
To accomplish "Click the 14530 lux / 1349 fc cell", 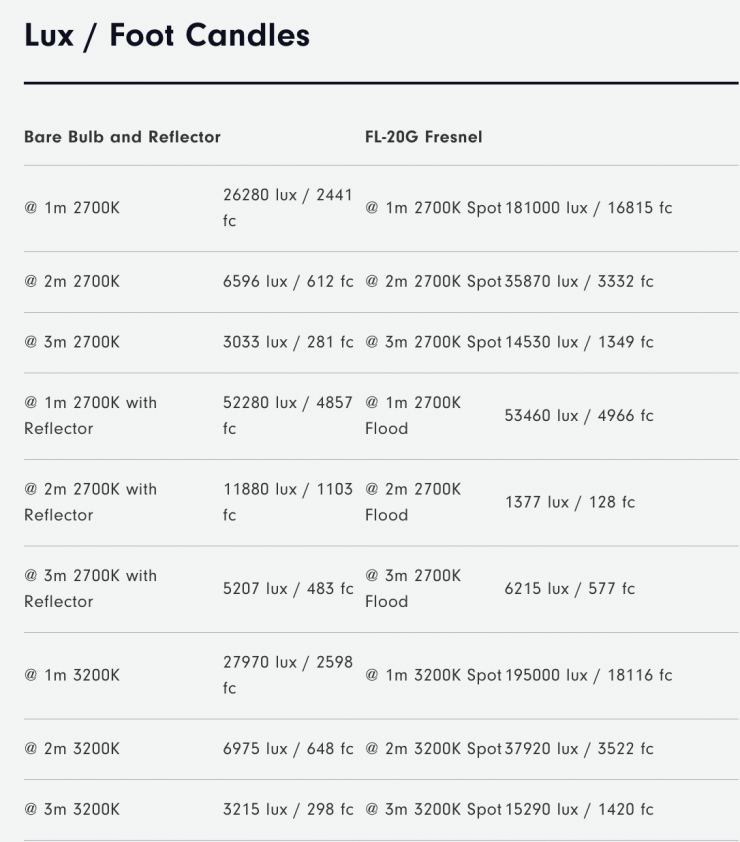I will point(579,342).
